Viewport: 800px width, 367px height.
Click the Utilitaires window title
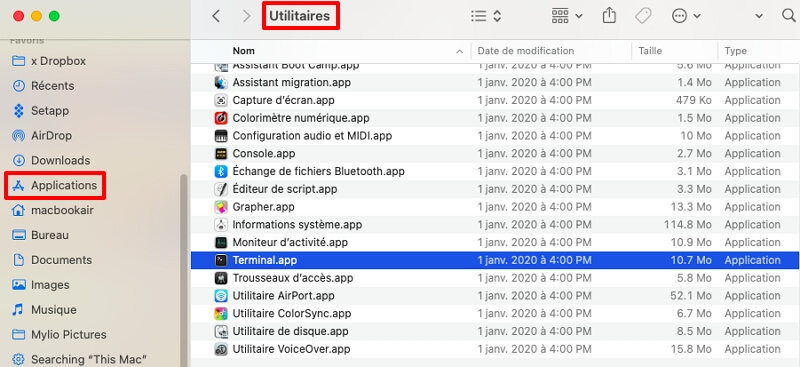point(299,16)
